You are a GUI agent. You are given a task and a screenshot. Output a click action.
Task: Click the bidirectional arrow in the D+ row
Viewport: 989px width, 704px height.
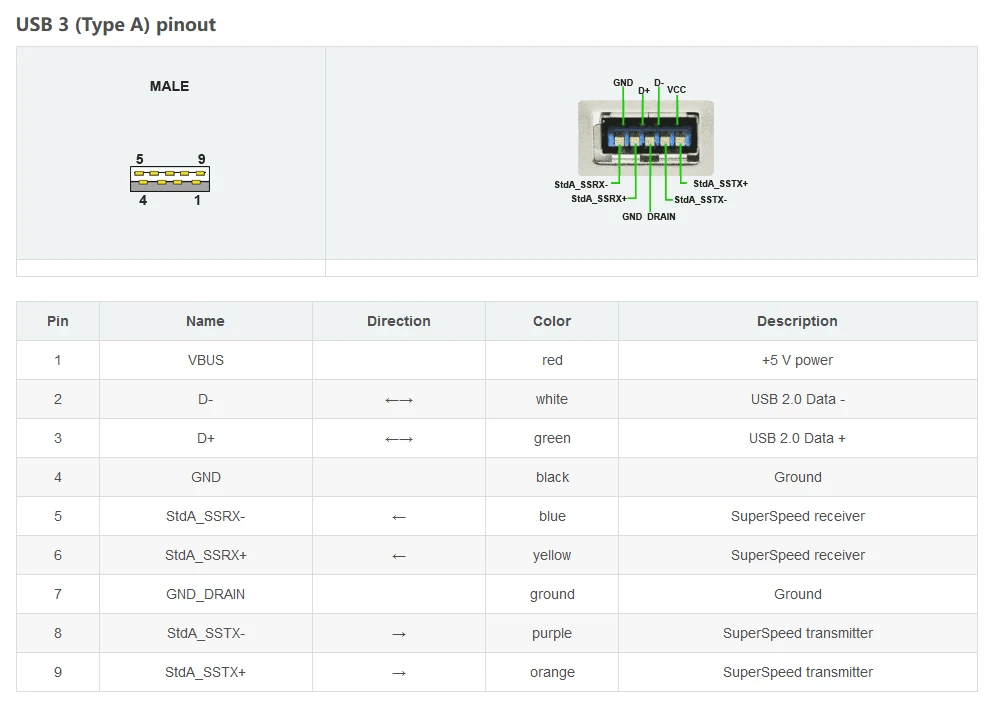(x=399, y=439)
